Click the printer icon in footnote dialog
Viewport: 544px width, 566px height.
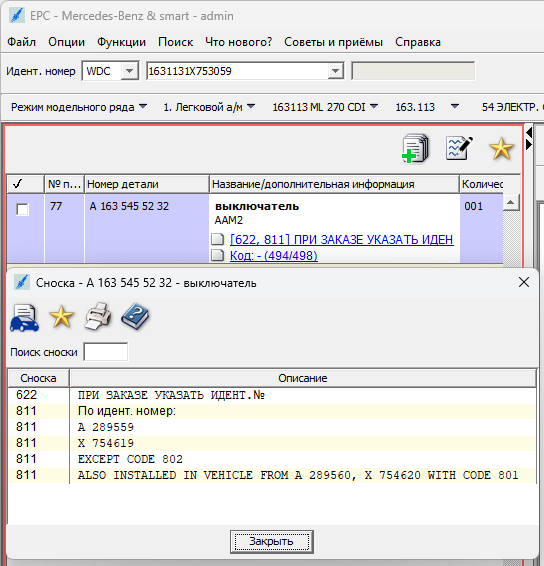tap(98, 317)
